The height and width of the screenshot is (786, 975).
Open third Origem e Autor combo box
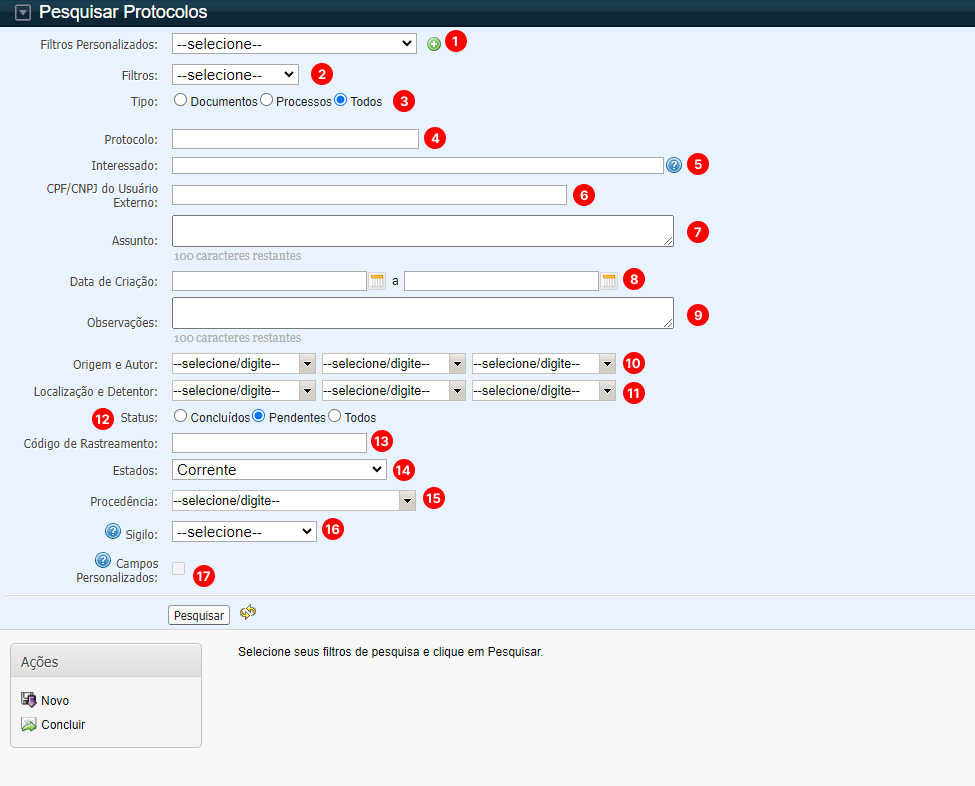543,364
